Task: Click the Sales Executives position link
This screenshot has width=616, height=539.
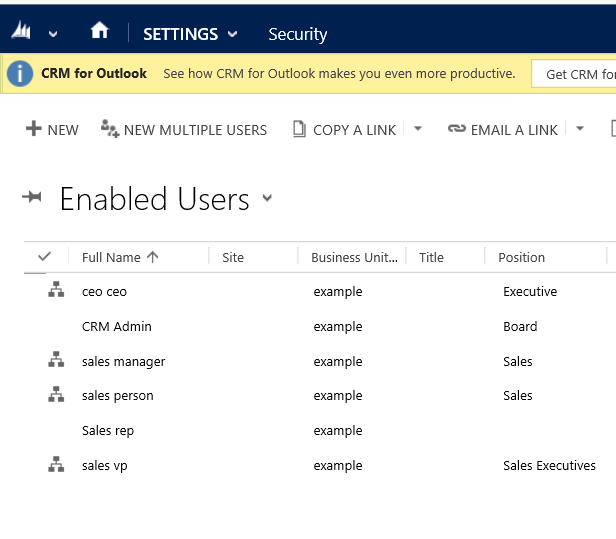Action: click(549, 466)
